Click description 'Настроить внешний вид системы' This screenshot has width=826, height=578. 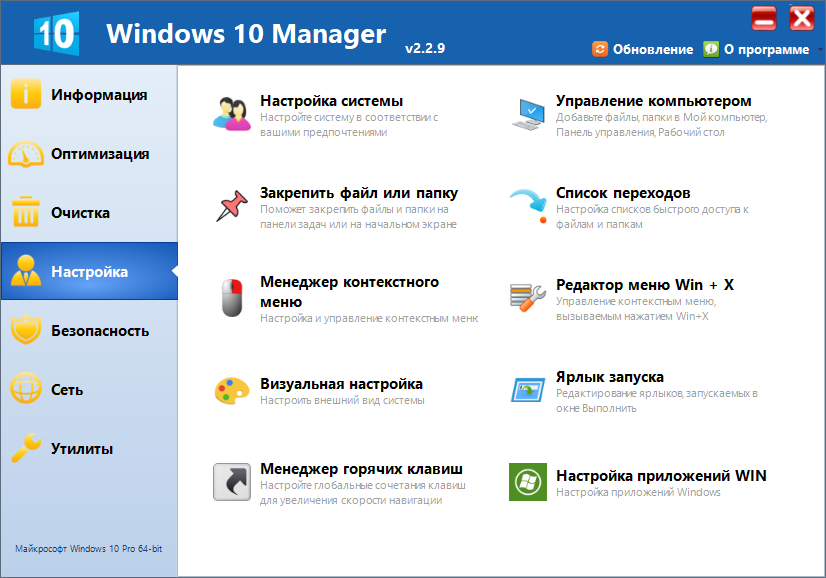tap(342, 400)
